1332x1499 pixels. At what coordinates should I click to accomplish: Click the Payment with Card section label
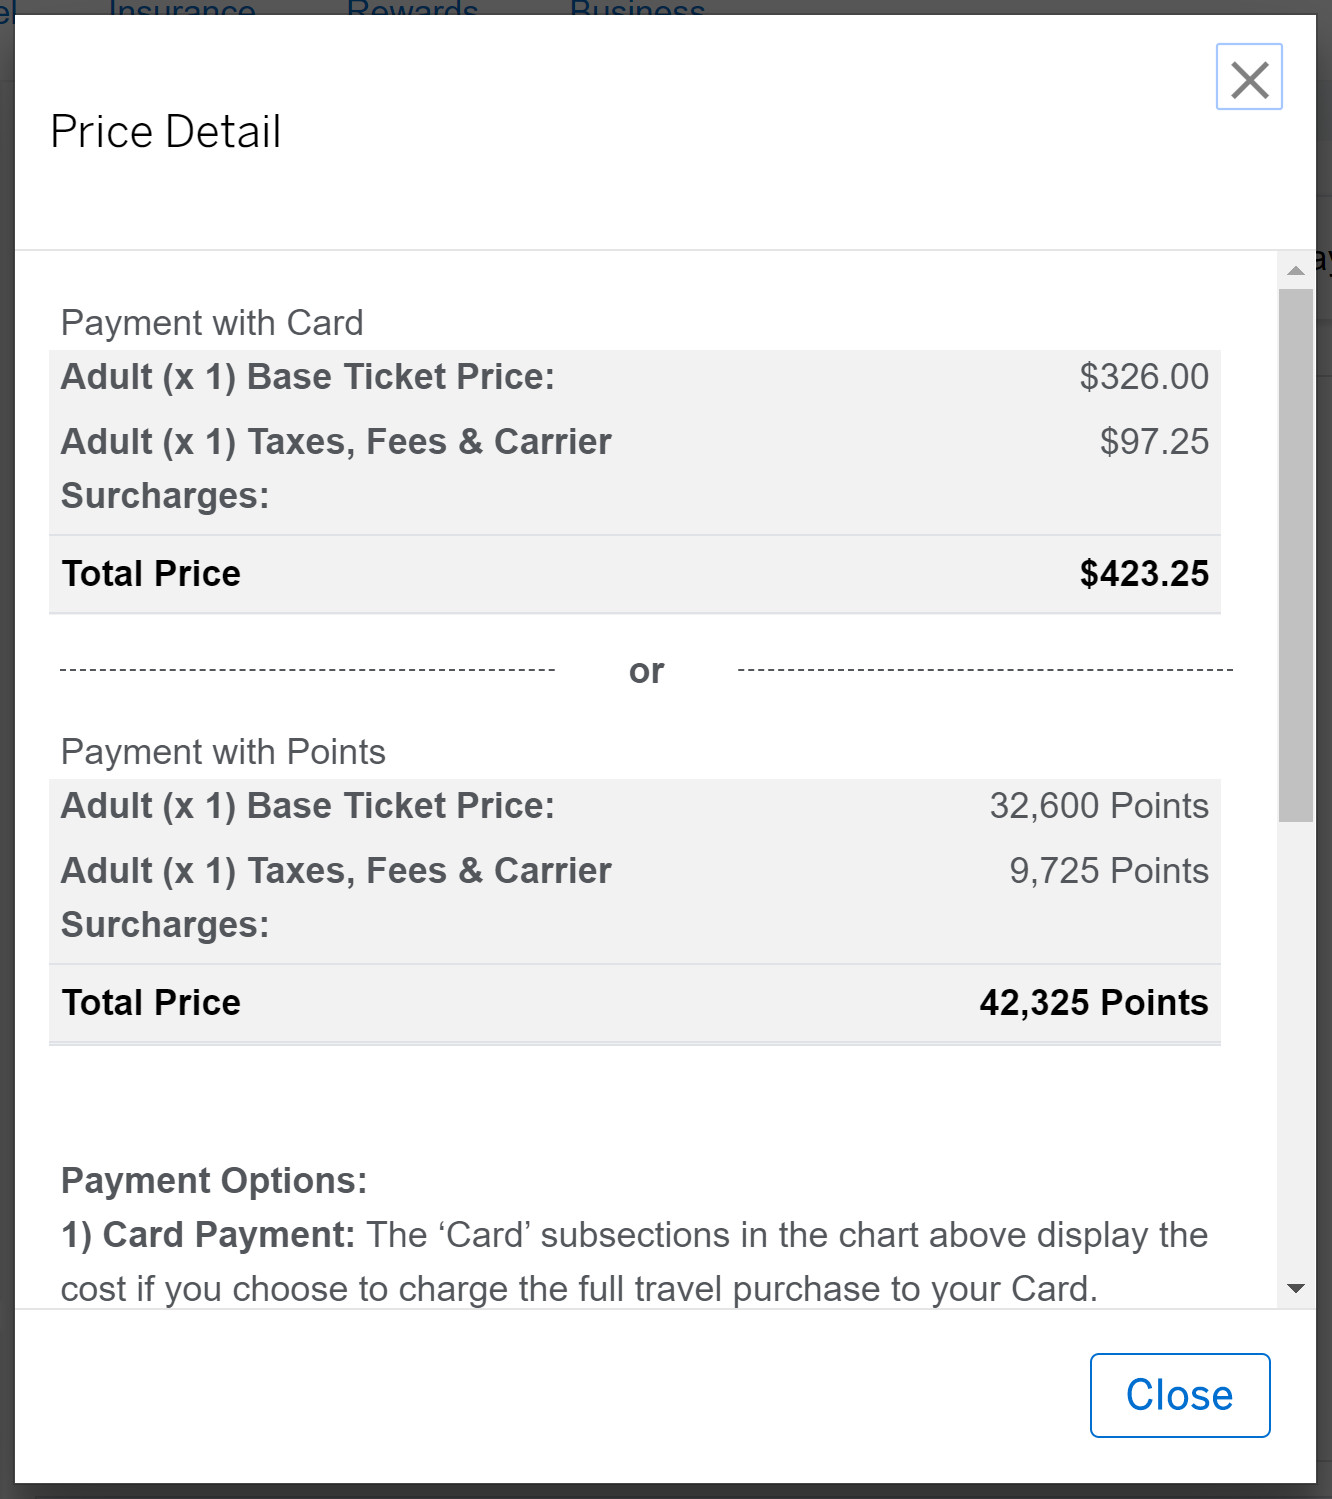tap(212, 323)
